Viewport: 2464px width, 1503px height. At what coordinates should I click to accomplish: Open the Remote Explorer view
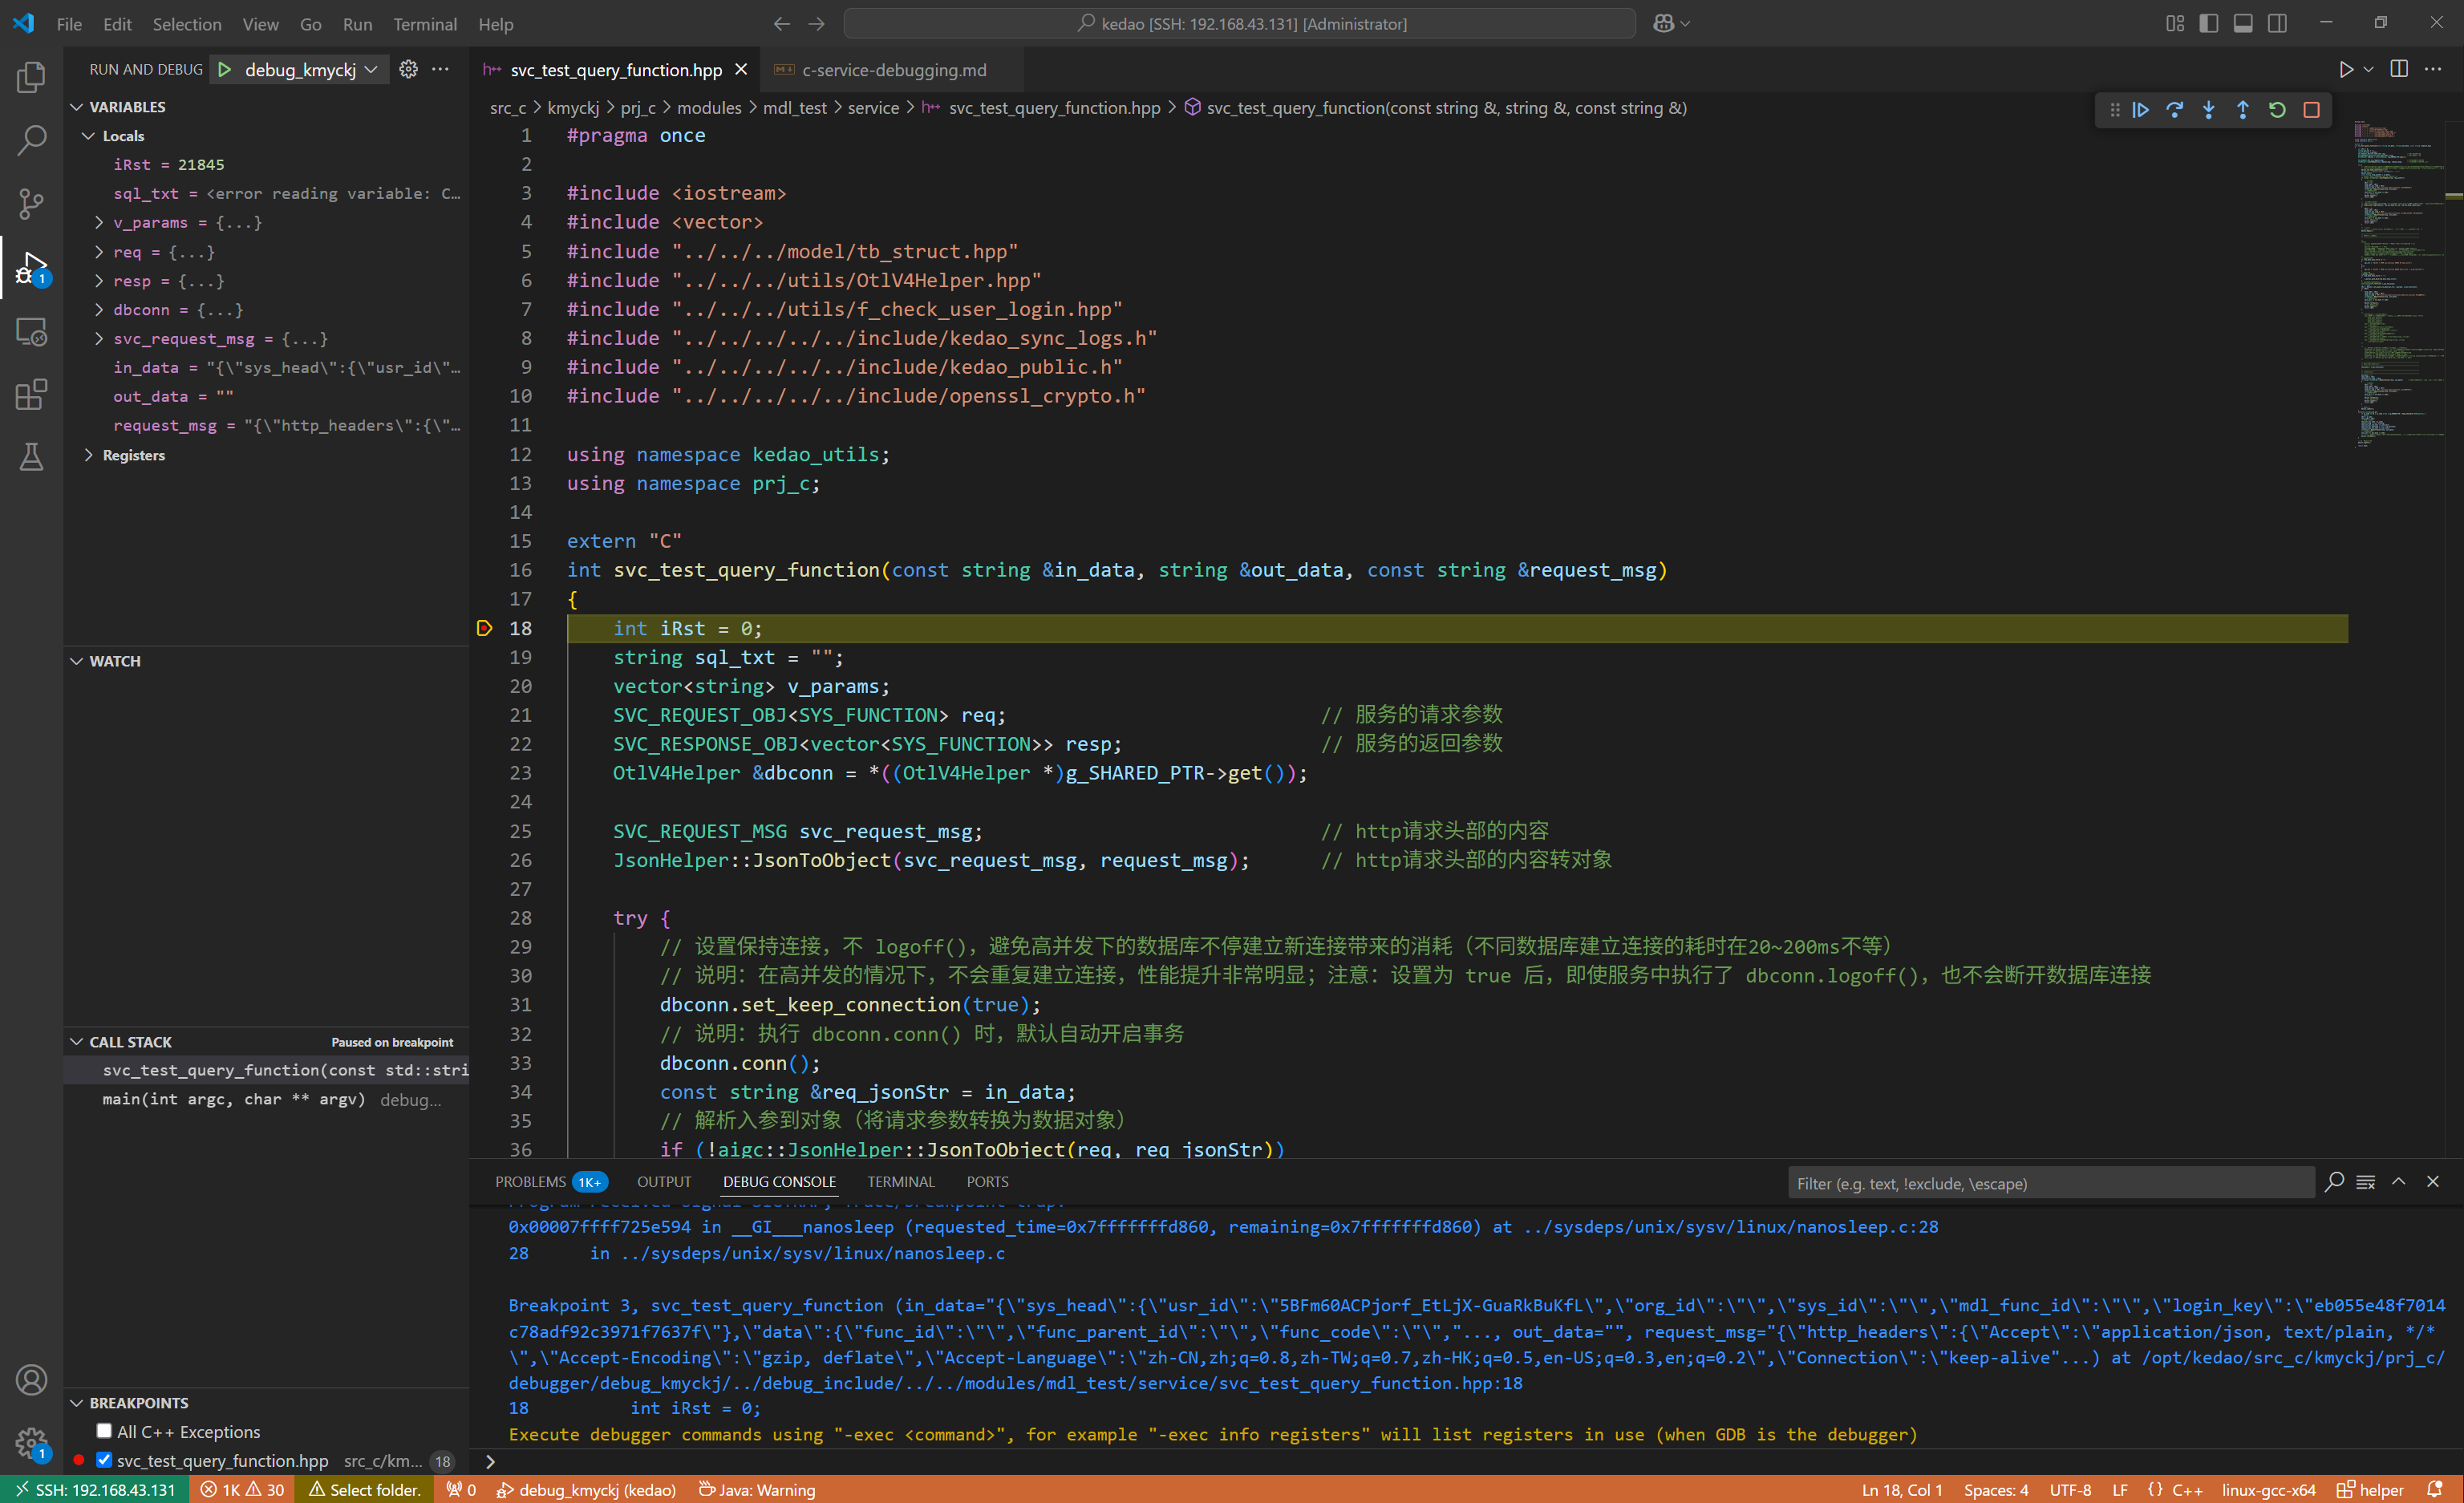pos(31,331)
